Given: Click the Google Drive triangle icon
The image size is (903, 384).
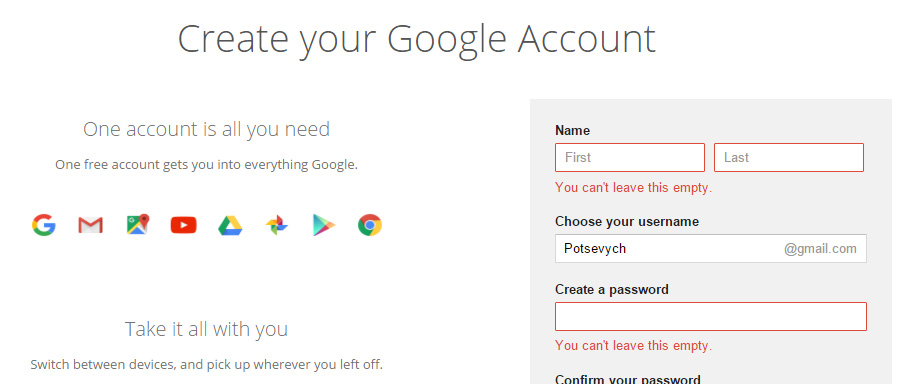Looking at the screenshot, I should point(230,225).
